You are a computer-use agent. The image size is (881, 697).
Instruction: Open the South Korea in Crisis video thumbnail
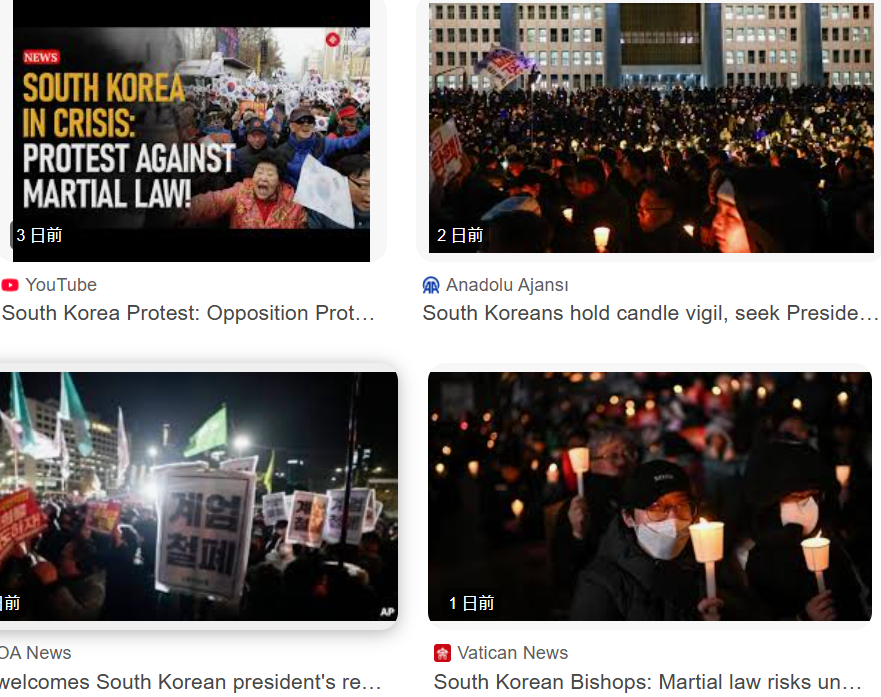(x=191, y=130)
